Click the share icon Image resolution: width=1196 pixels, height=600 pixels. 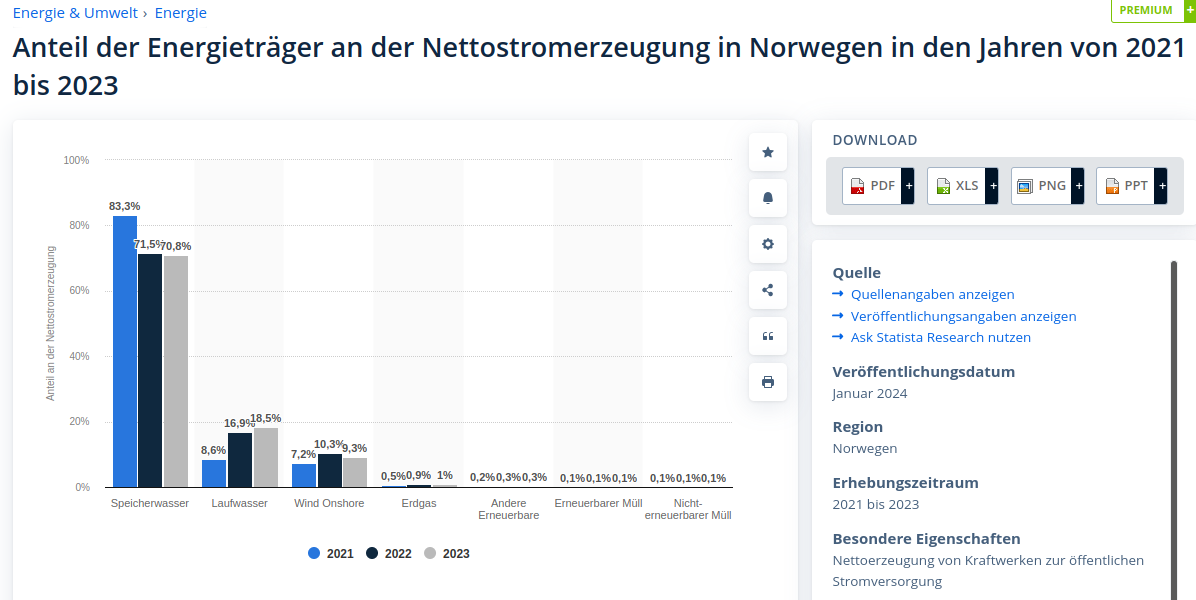point(768,290)
